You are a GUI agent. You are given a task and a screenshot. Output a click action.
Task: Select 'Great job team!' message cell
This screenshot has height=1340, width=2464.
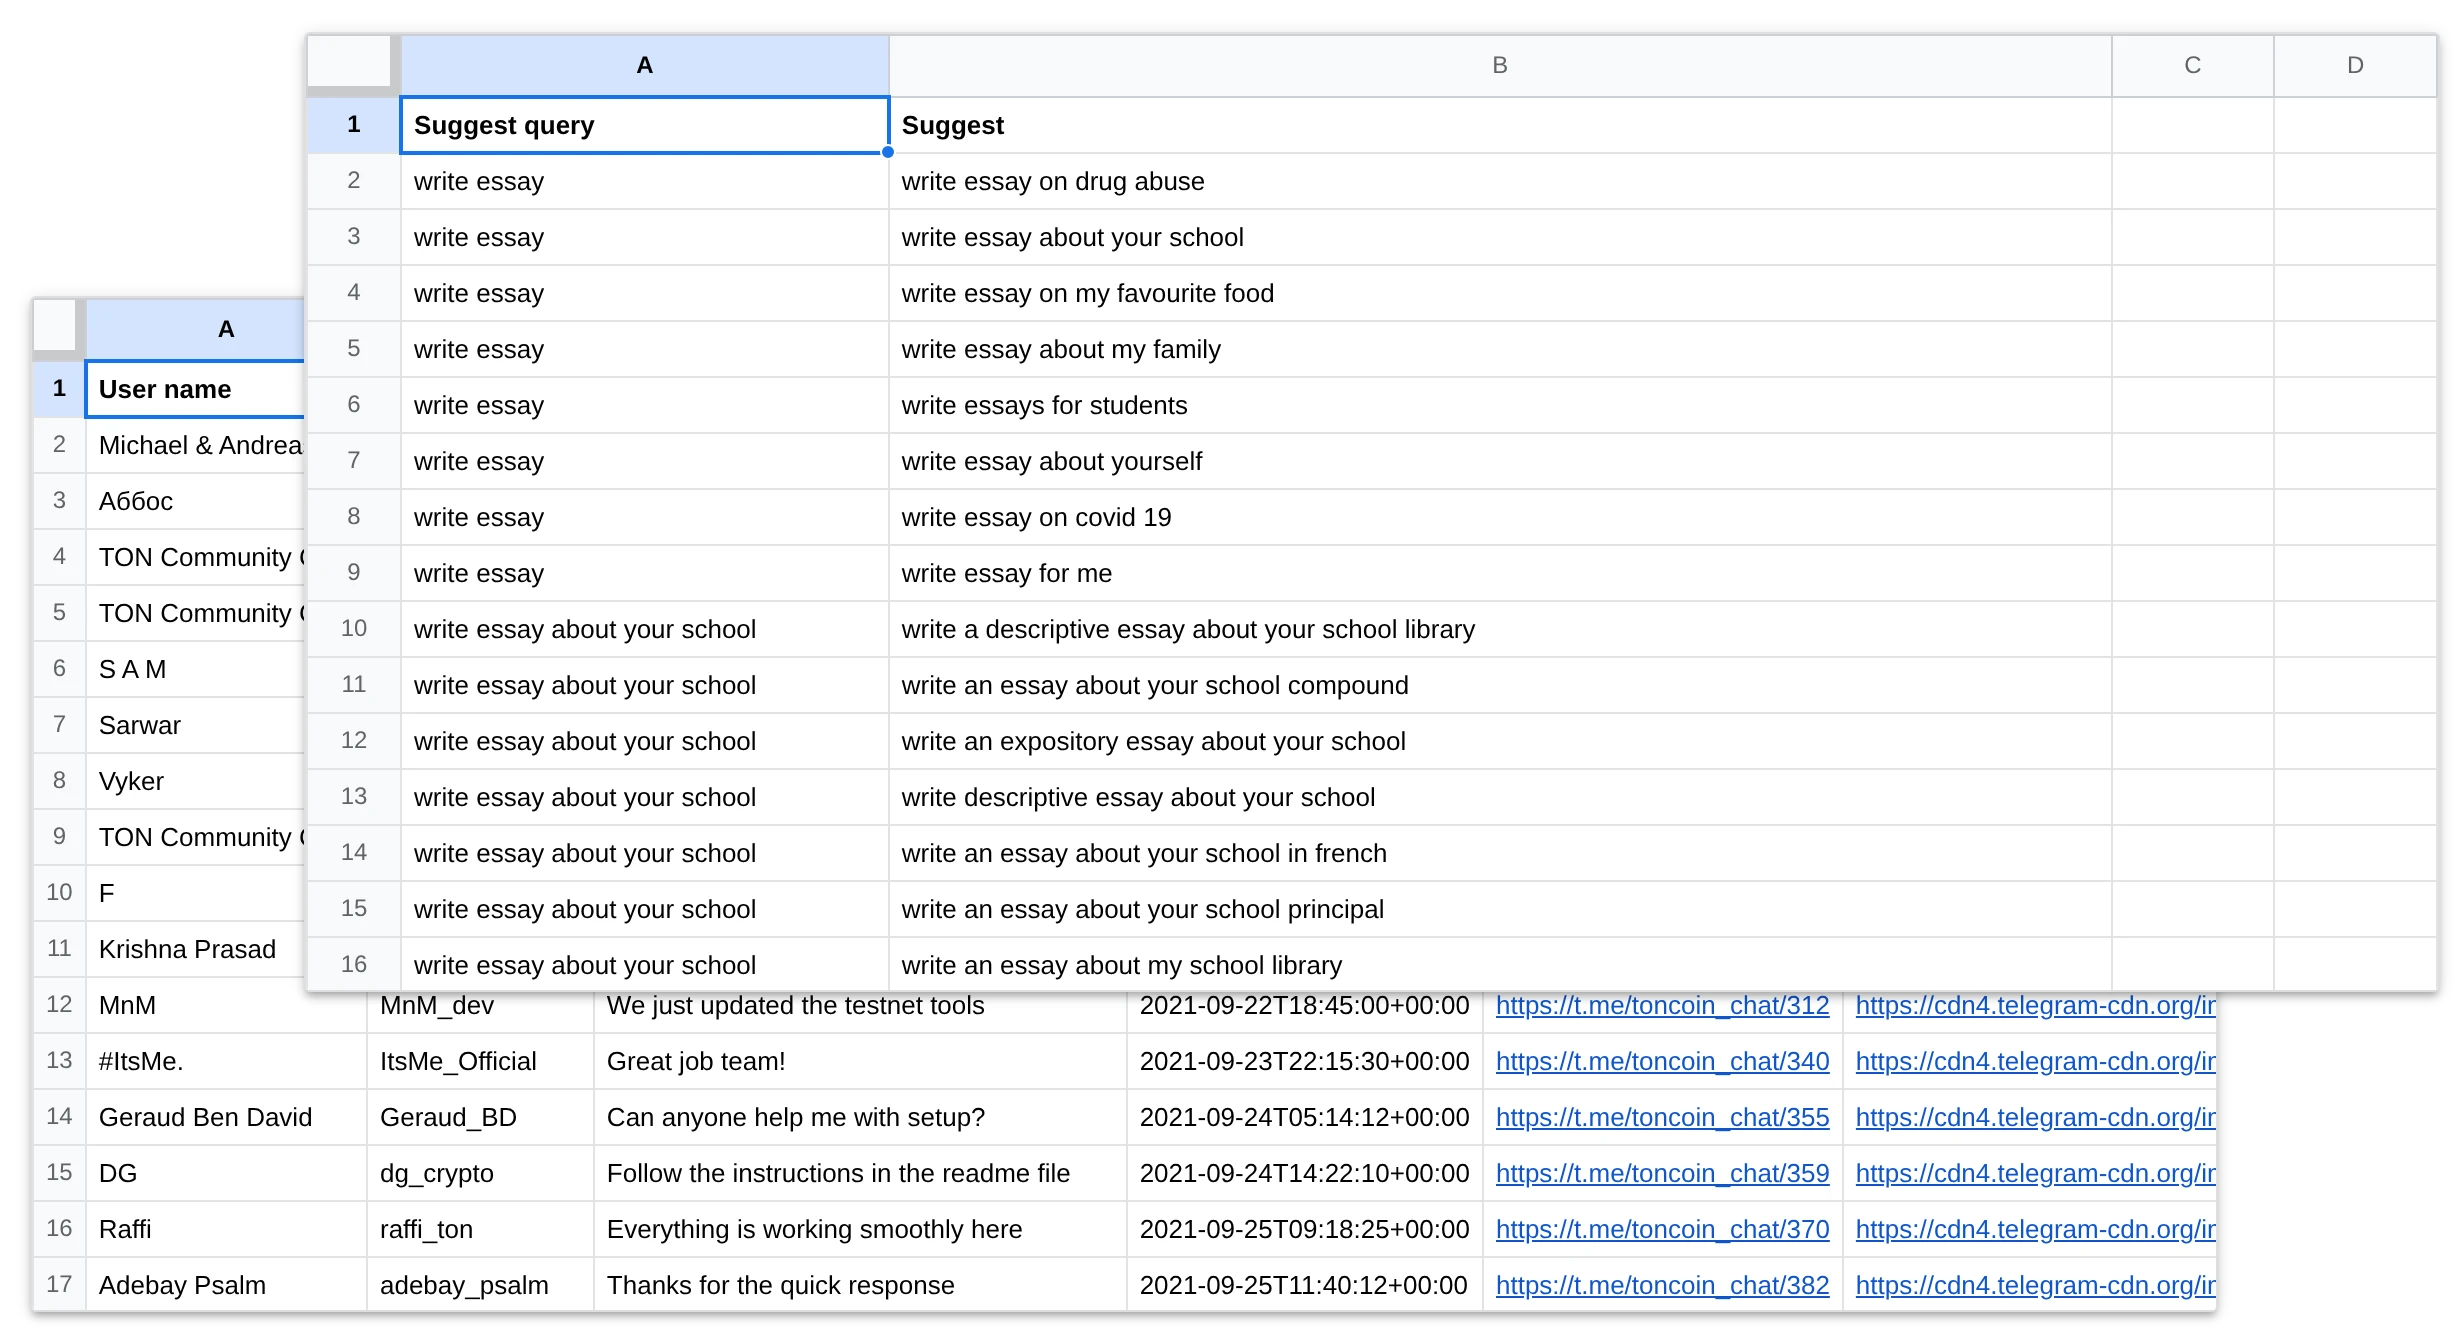tap(860, 1061)
